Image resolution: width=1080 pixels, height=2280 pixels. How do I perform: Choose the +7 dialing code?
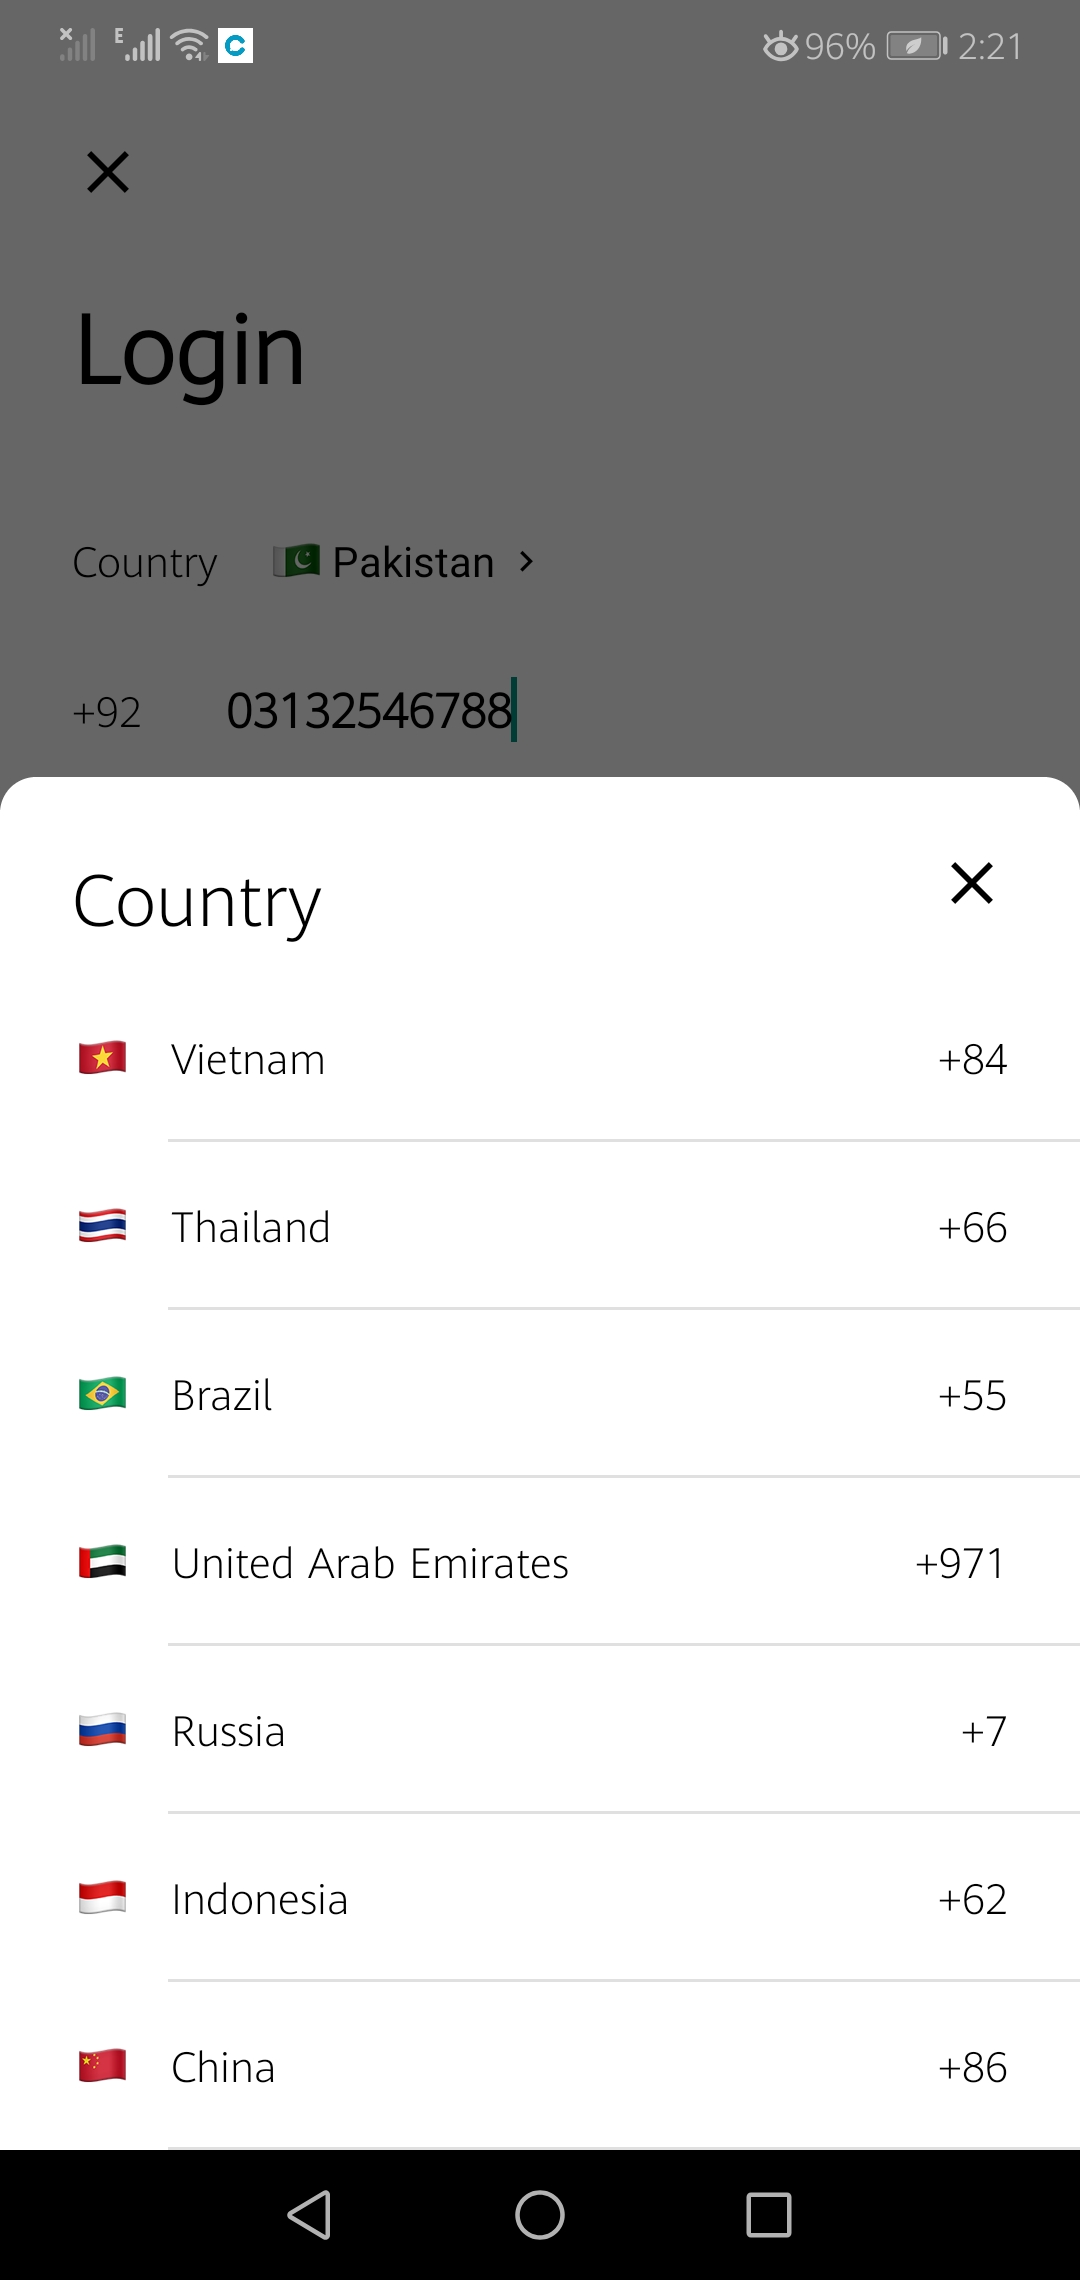983,1732
